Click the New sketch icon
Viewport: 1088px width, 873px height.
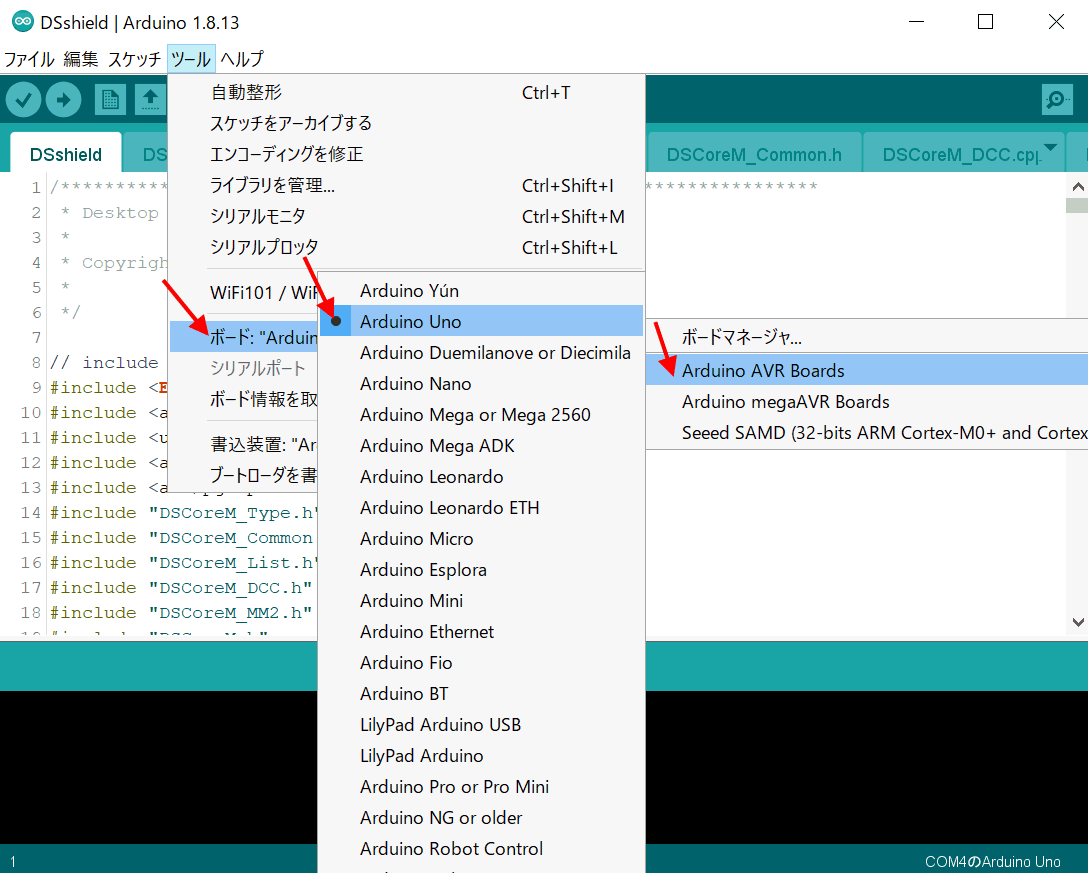point(110,100)
